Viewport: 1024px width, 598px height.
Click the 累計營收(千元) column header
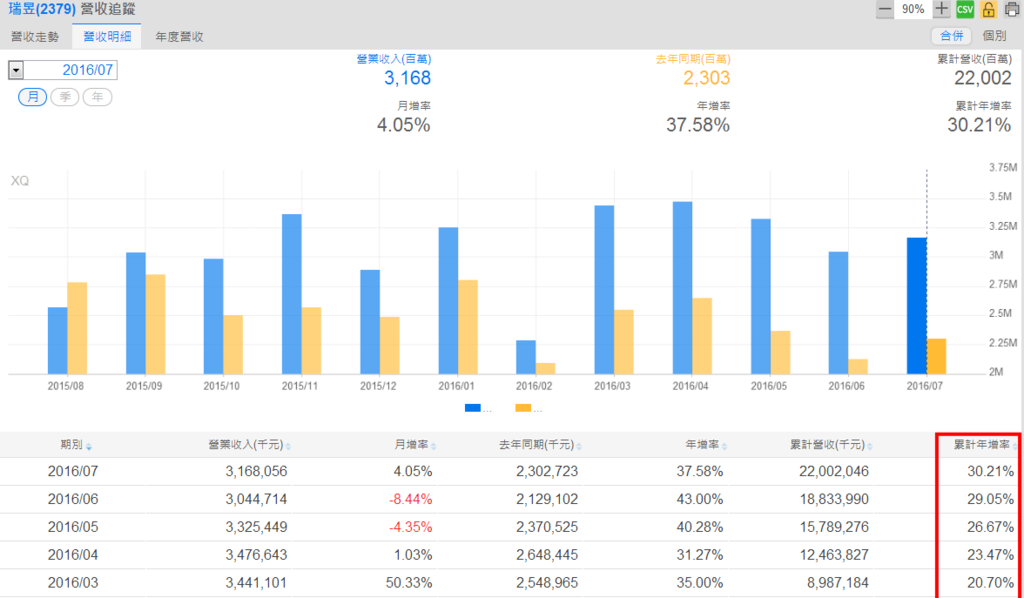827,445
